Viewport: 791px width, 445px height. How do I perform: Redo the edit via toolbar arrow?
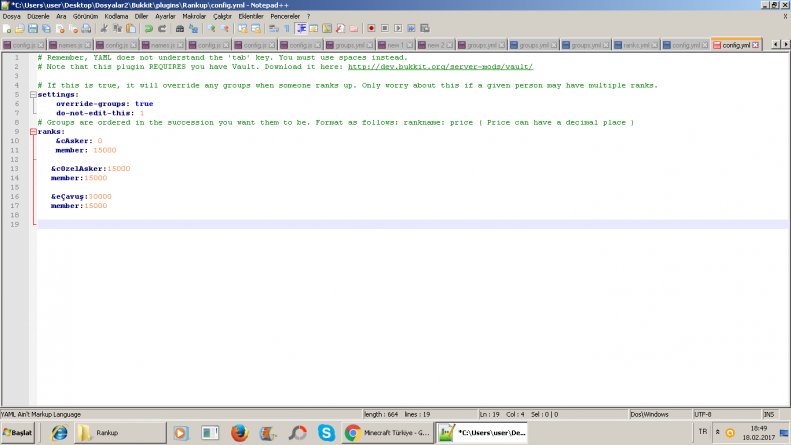coord(162,29)
